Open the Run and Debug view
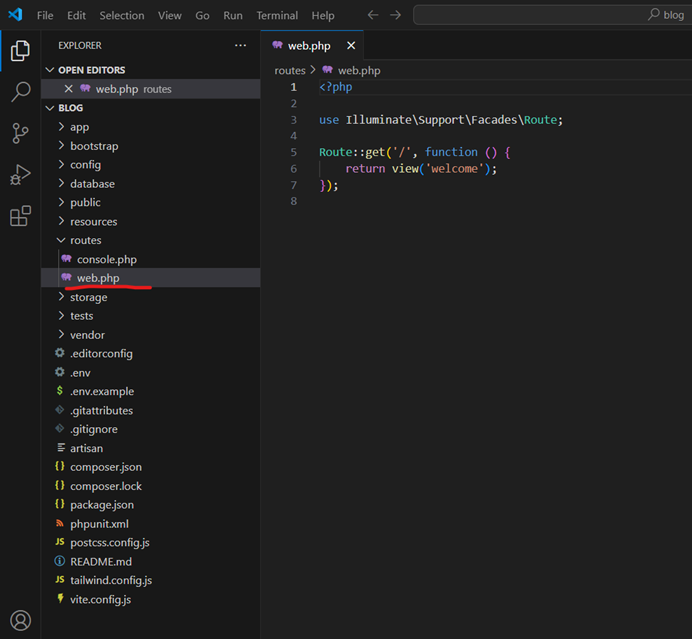 point(20,175)
